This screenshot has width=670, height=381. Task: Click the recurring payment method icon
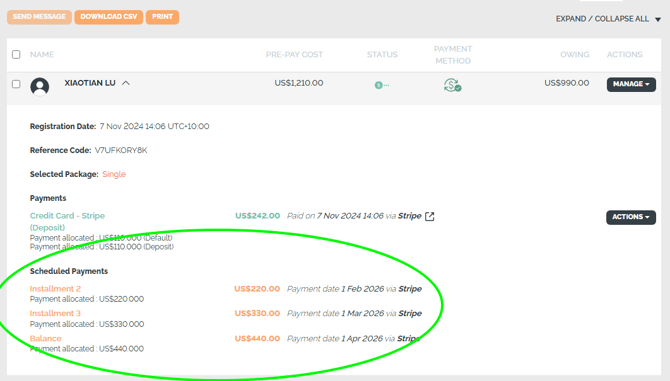click(453, 85)
